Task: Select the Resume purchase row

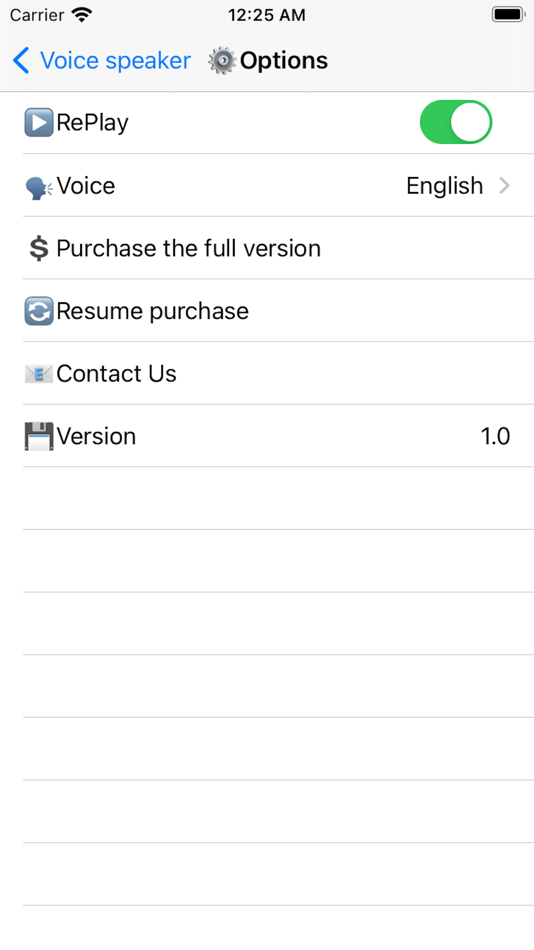Action: [x=278, y=310]
